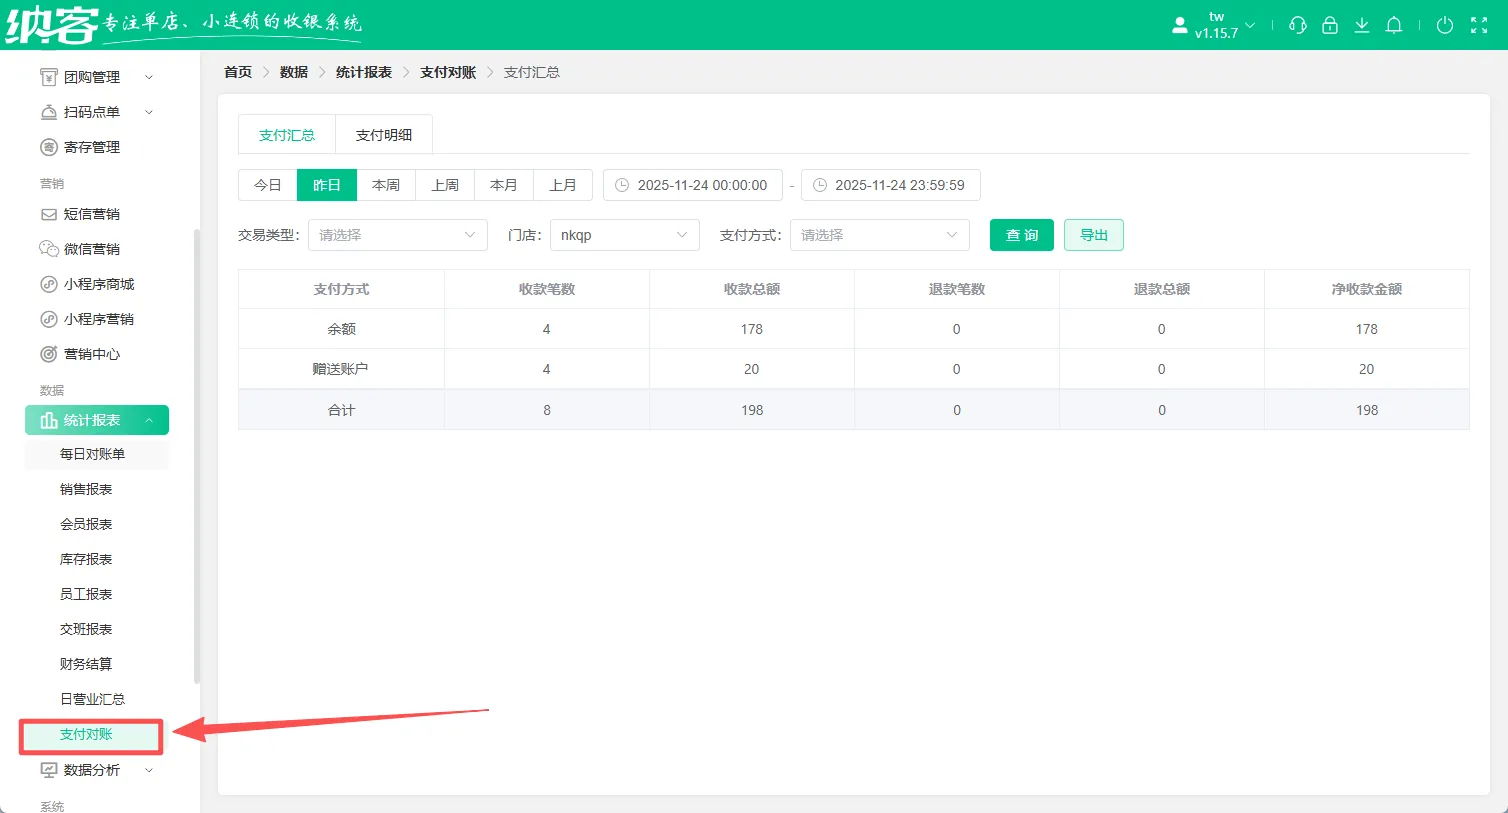Select the 扫码点单 bell icon in sidebar
Screen dimensions: 1508x813
pos(51,111)
